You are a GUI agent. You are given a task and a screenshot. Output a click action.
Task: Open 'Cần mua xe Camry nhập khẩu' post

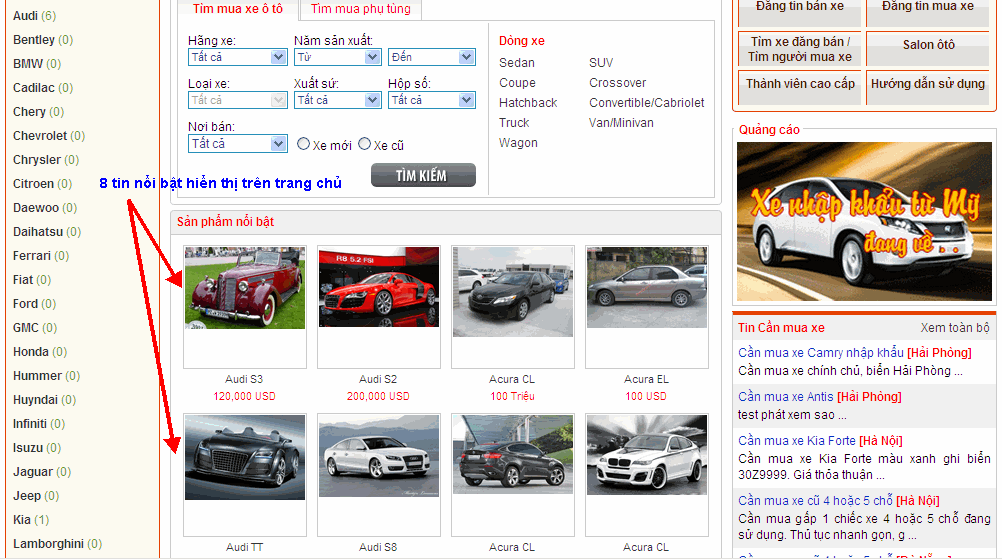(x=821, y=352)
